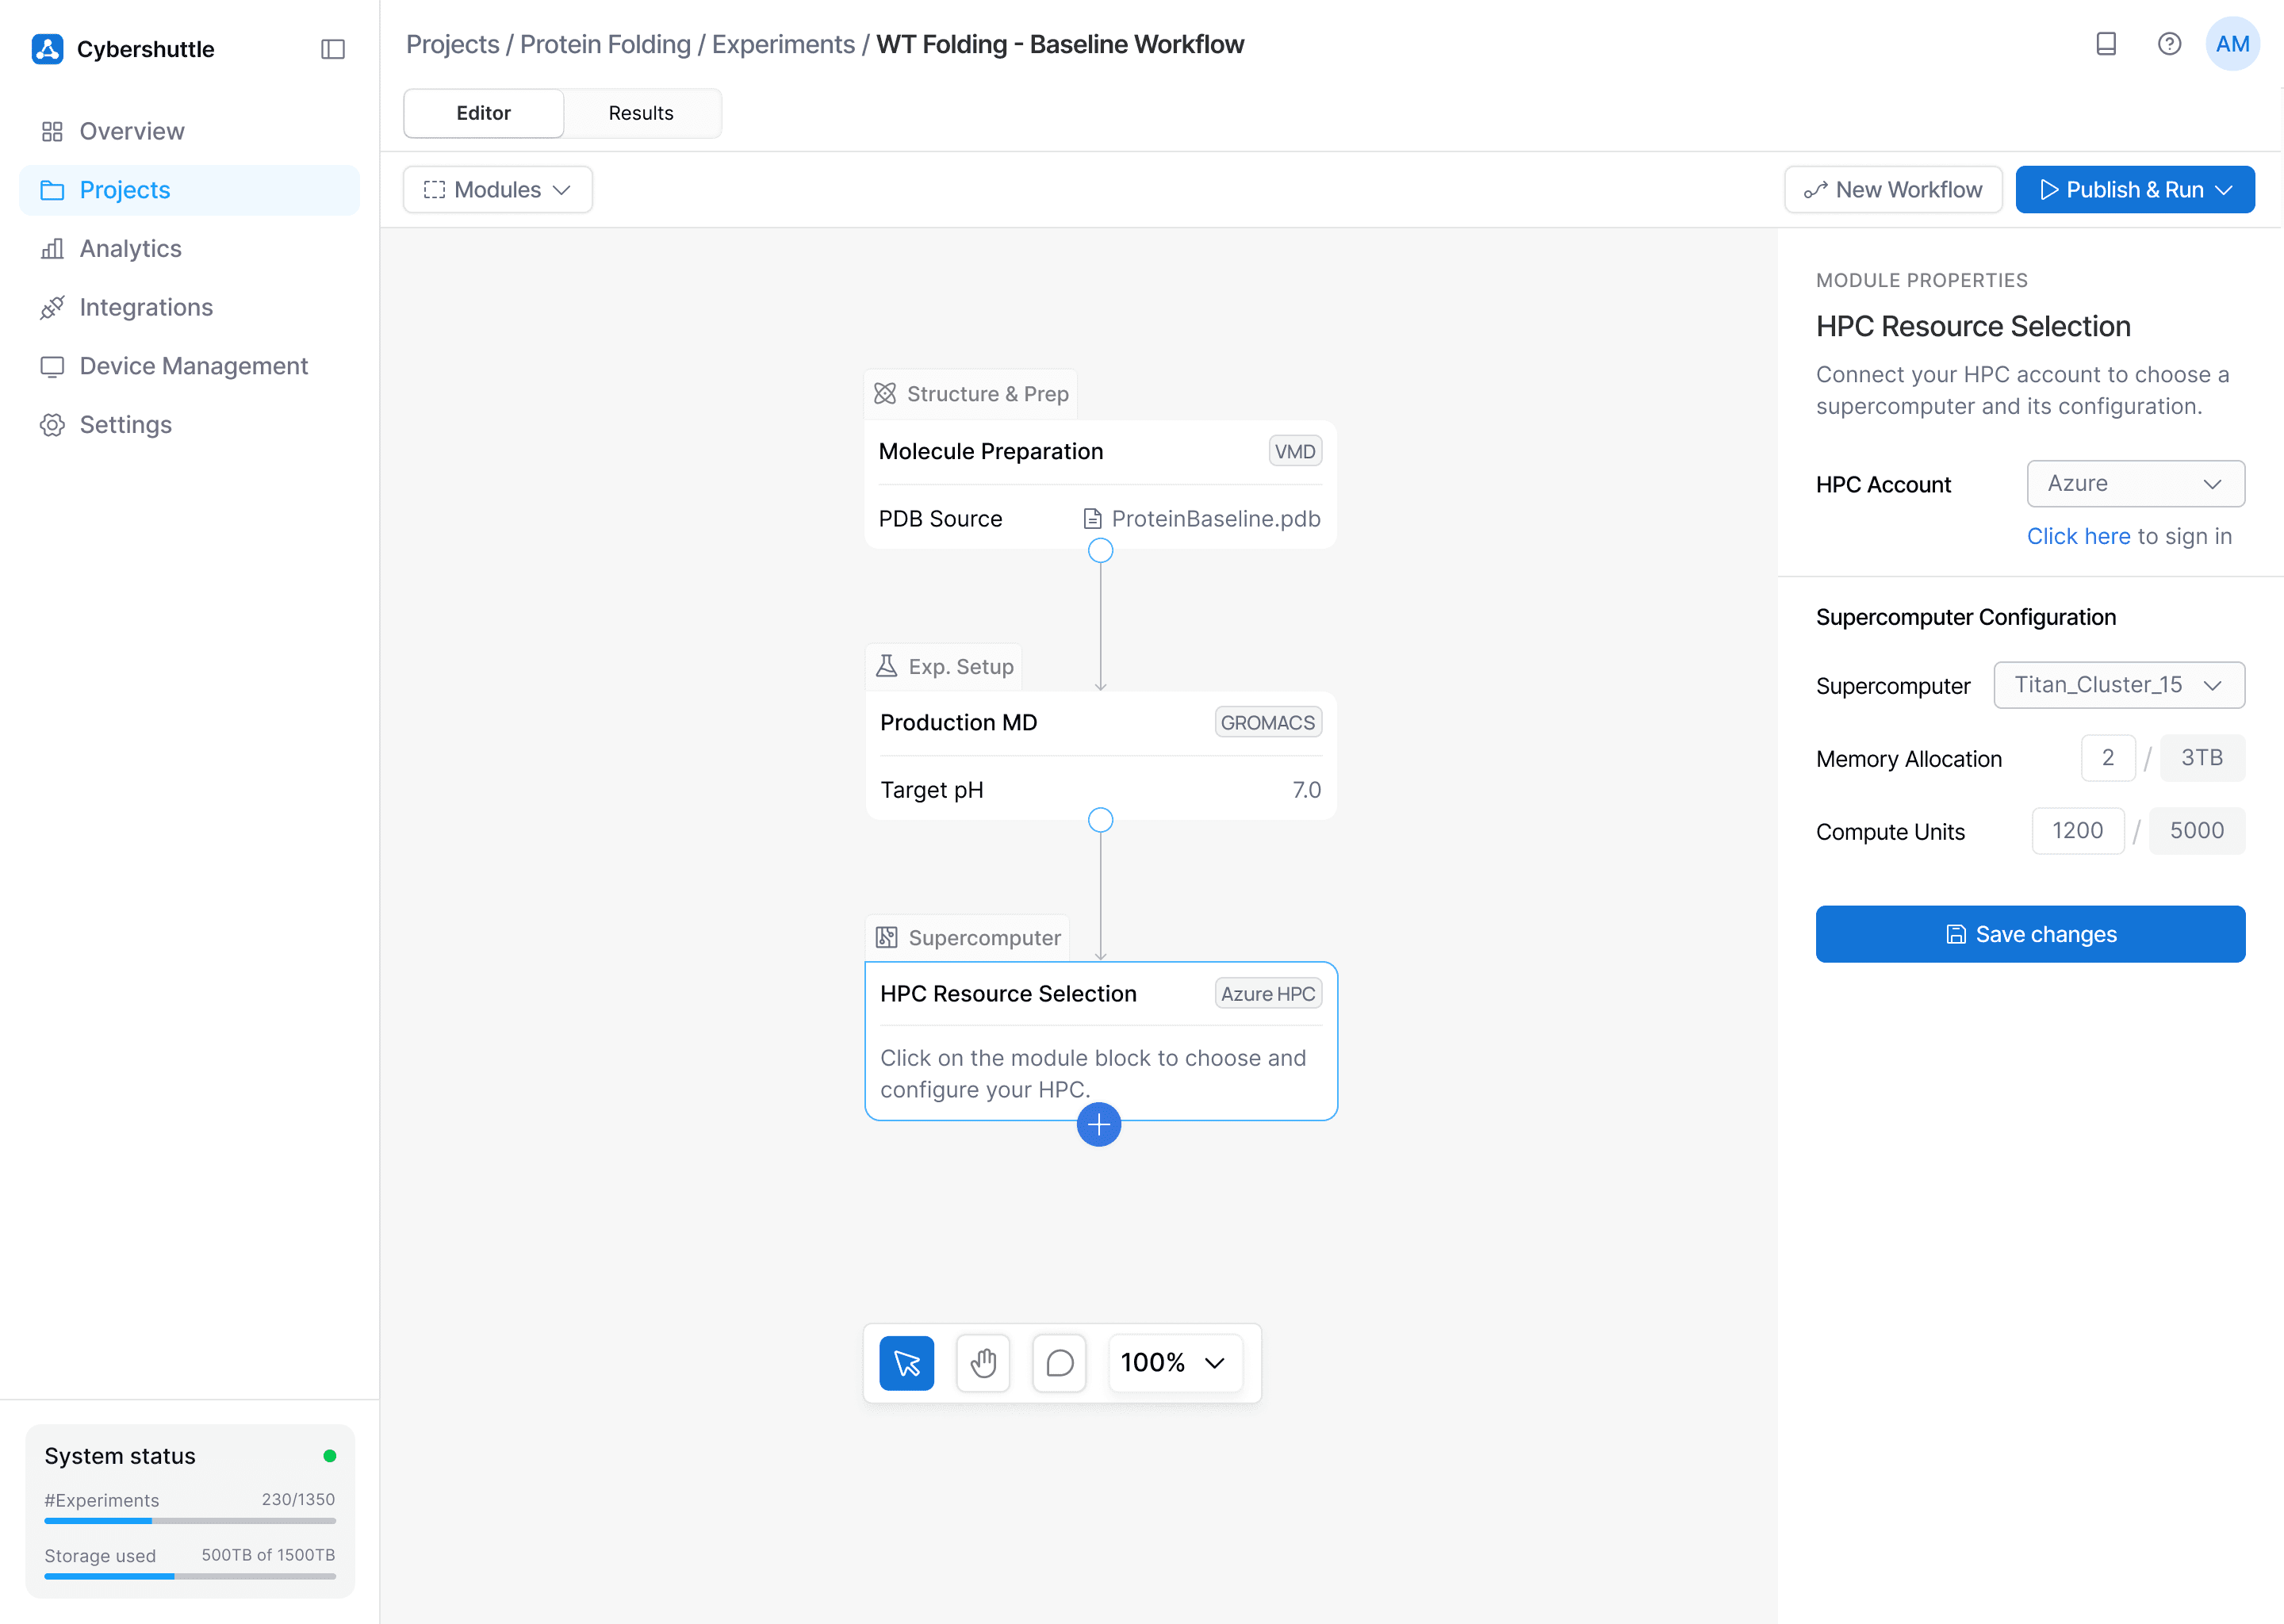This screenshot has height=1624, width=2284.
Task: Click the help question mark icon
Action: [x=2168, y=44]
